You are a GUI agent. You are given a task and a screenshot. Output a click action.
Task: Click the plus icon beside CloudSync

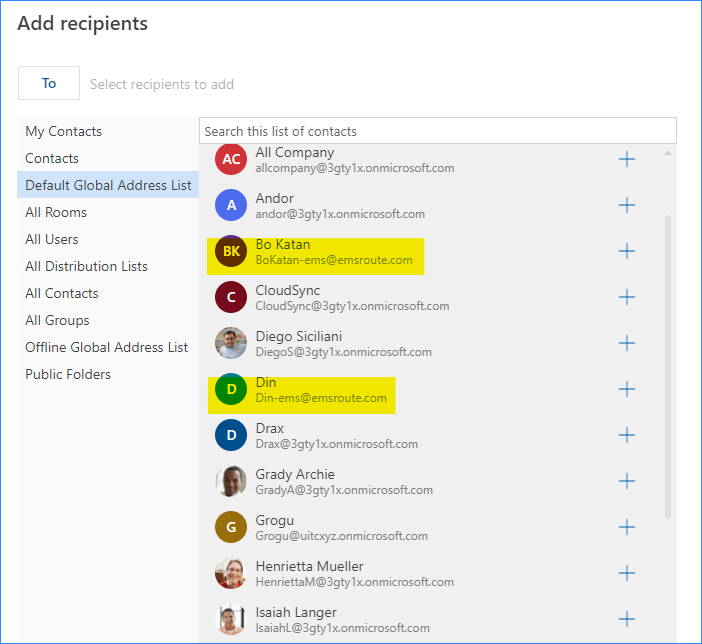click(627, 297)
